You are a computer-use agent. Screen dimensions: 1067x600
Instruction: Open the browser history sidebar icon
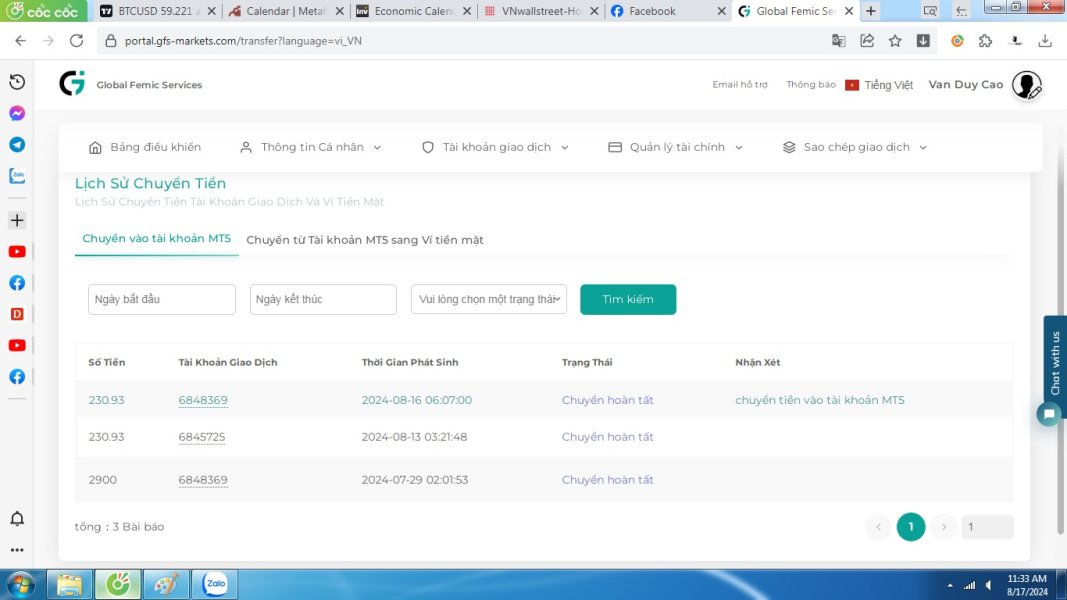pos(17,82)
